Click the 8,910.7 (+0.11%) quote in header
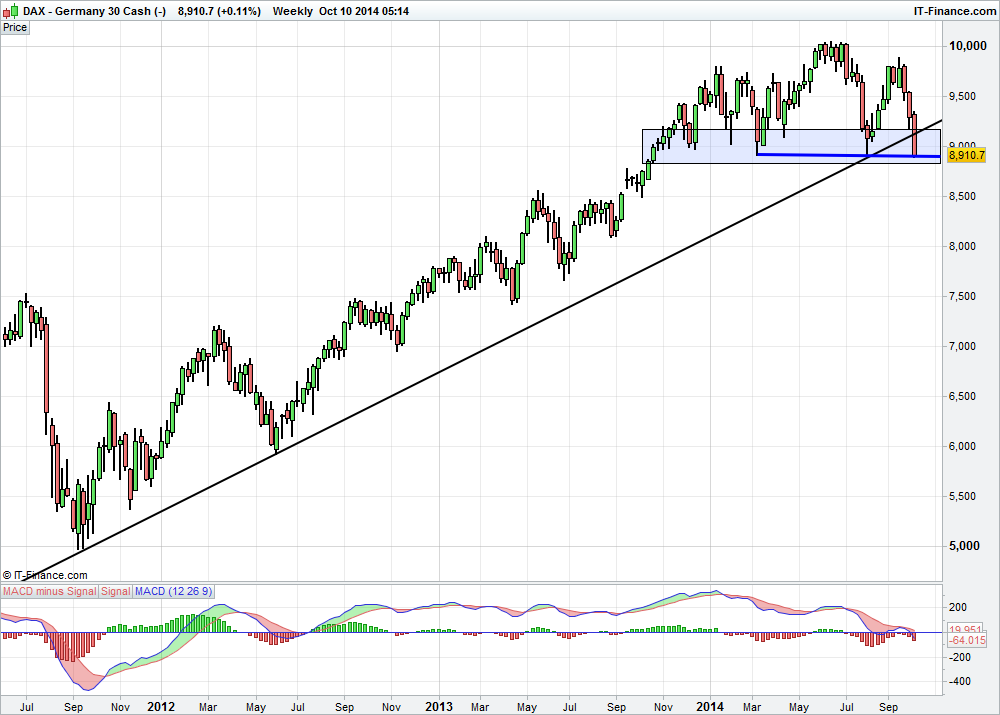Viewport: 1000px width, 715px height. (x=219, y=11)
